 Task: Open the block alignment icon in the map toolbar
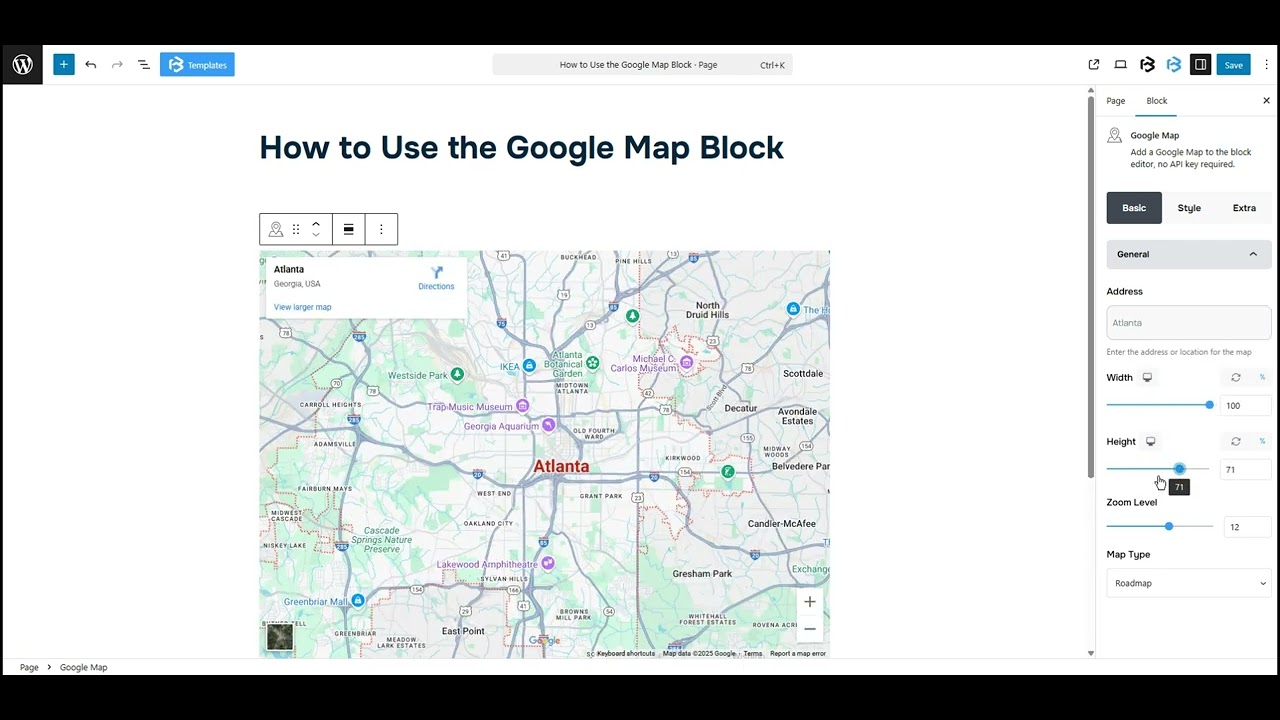click(x=348, y=229)
